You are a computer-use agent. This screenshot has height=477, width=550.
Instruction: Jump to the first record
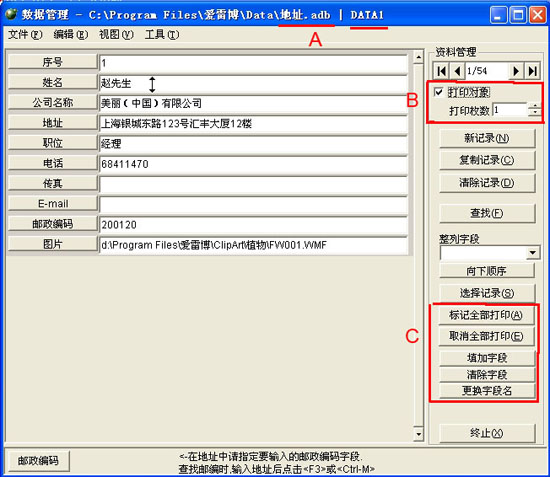441,71
